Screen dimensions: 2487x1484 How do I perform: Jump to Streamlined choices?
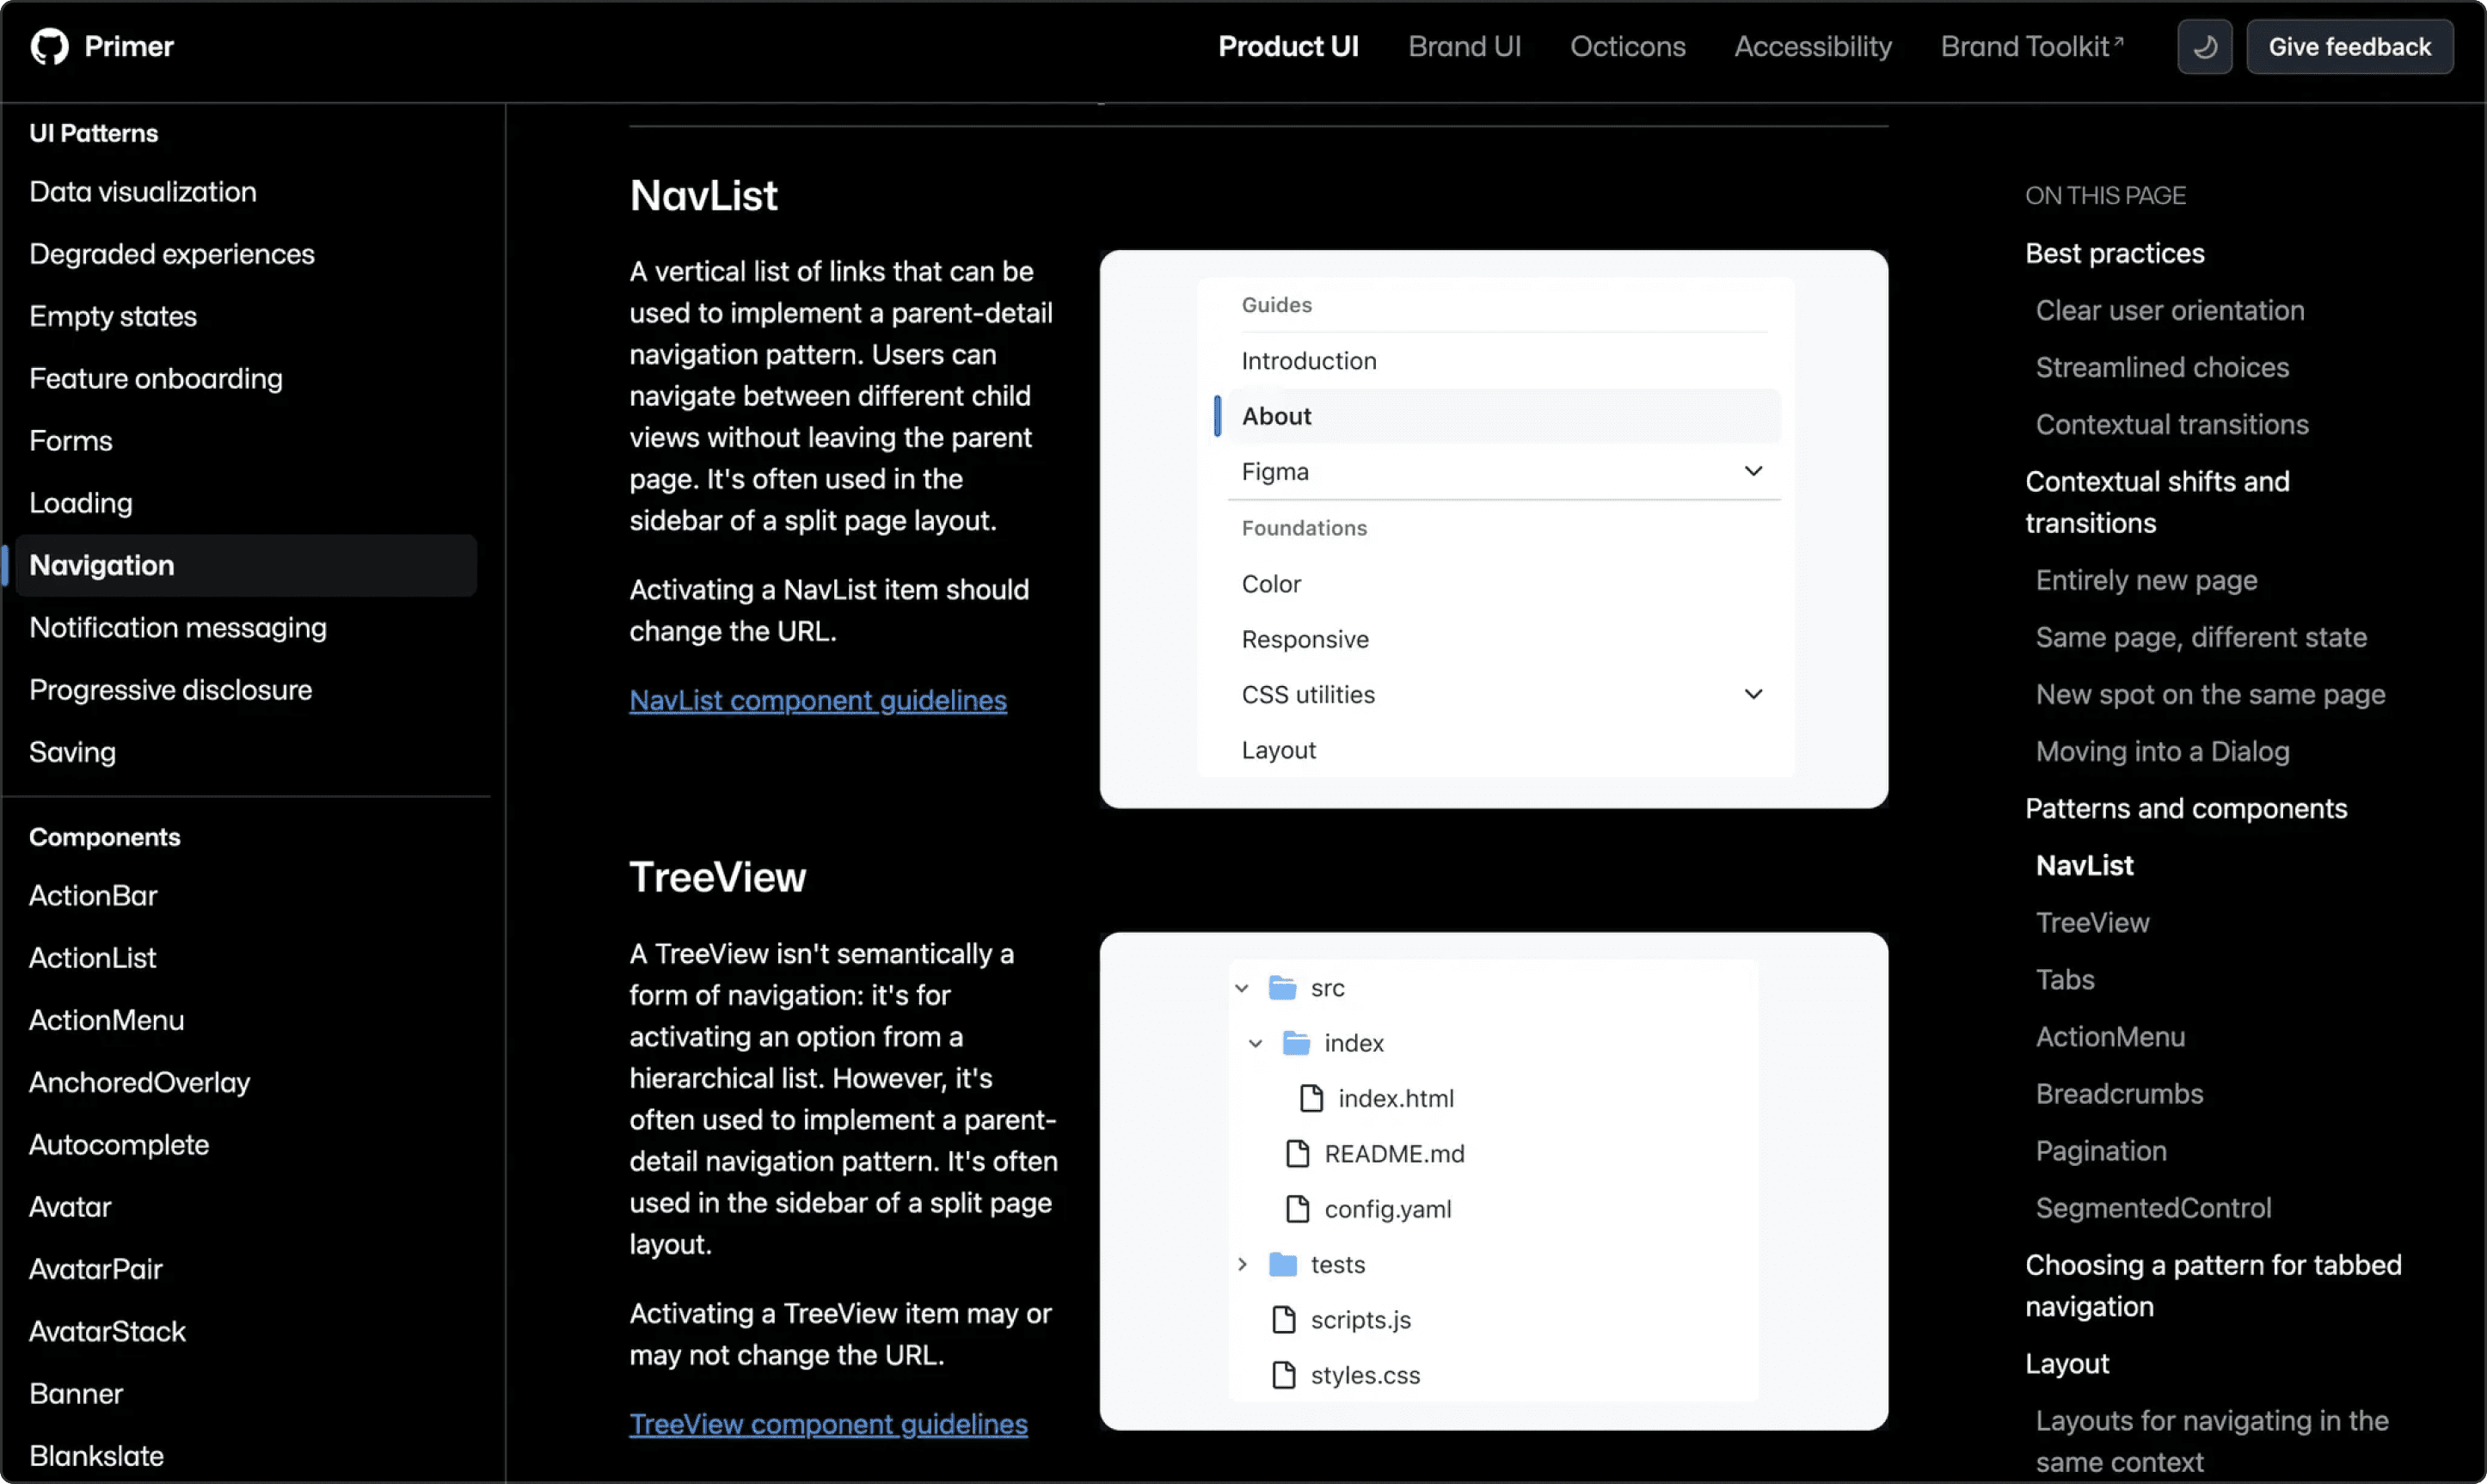(2162, 368)
